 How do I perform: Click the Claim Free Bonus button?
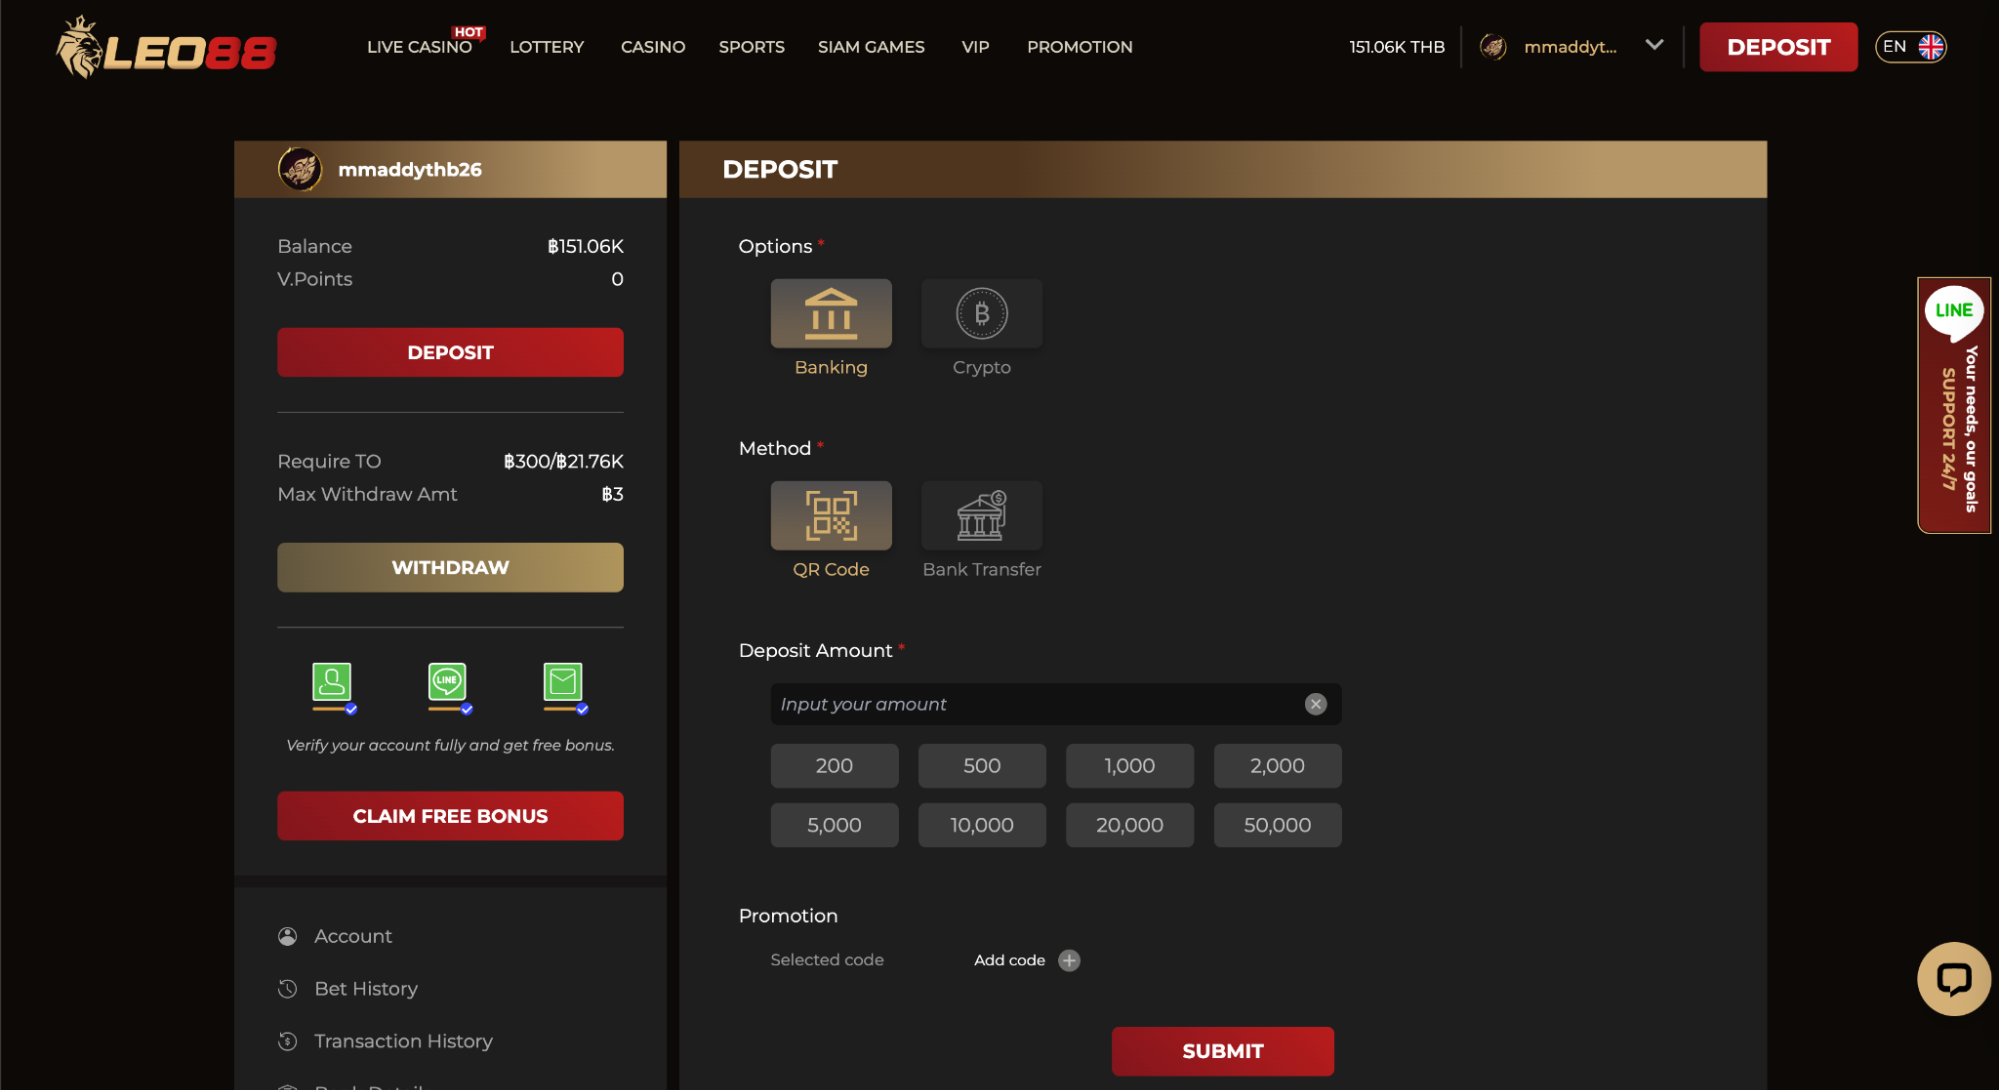(x=450, y=816)
